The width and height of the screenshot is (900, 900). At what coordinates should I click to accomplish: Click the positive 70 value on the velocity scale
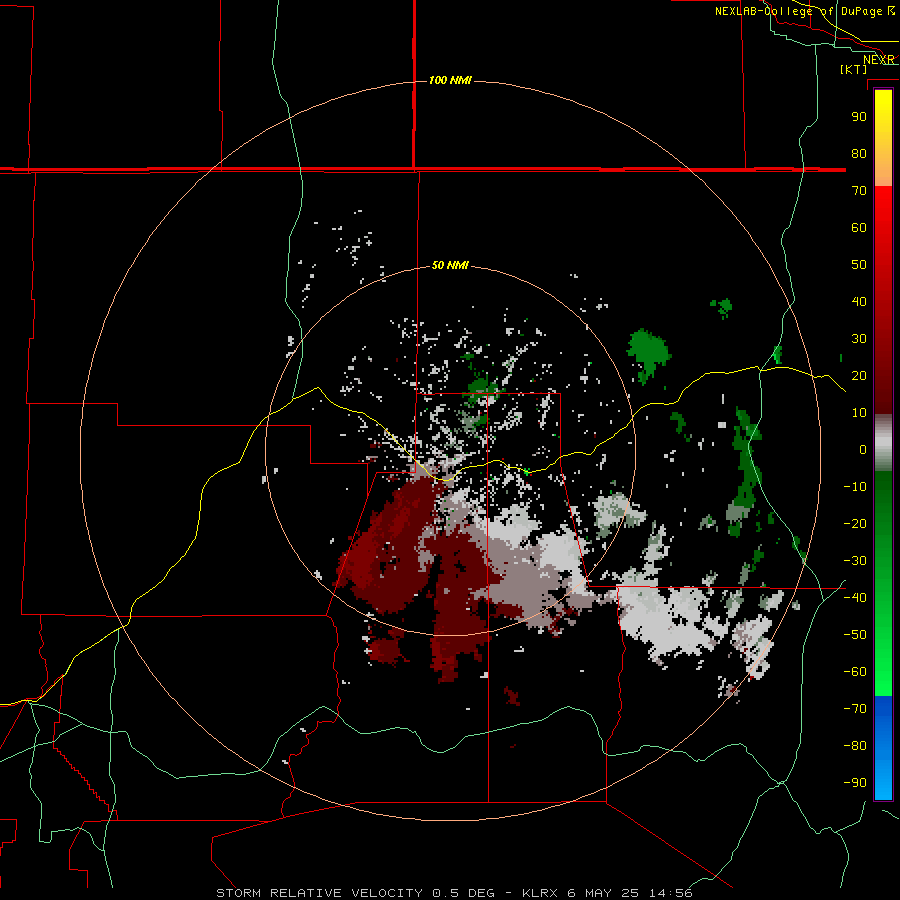coord(859,191)
